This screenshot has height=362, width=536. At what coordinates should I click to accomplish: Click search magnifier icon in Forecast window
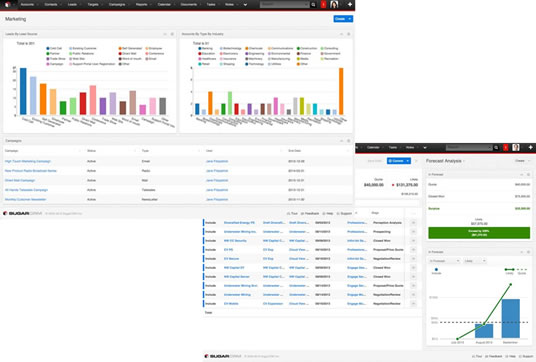496,148
